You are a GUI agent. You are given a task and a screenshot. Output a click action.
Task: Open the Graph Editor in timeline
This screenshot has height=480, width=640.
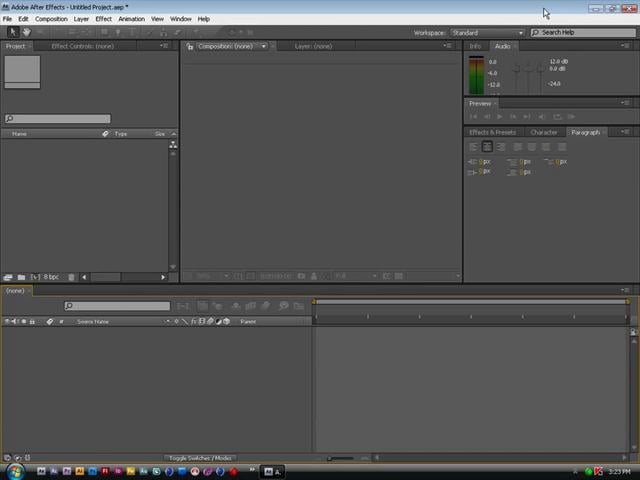[x=299, y=306]
